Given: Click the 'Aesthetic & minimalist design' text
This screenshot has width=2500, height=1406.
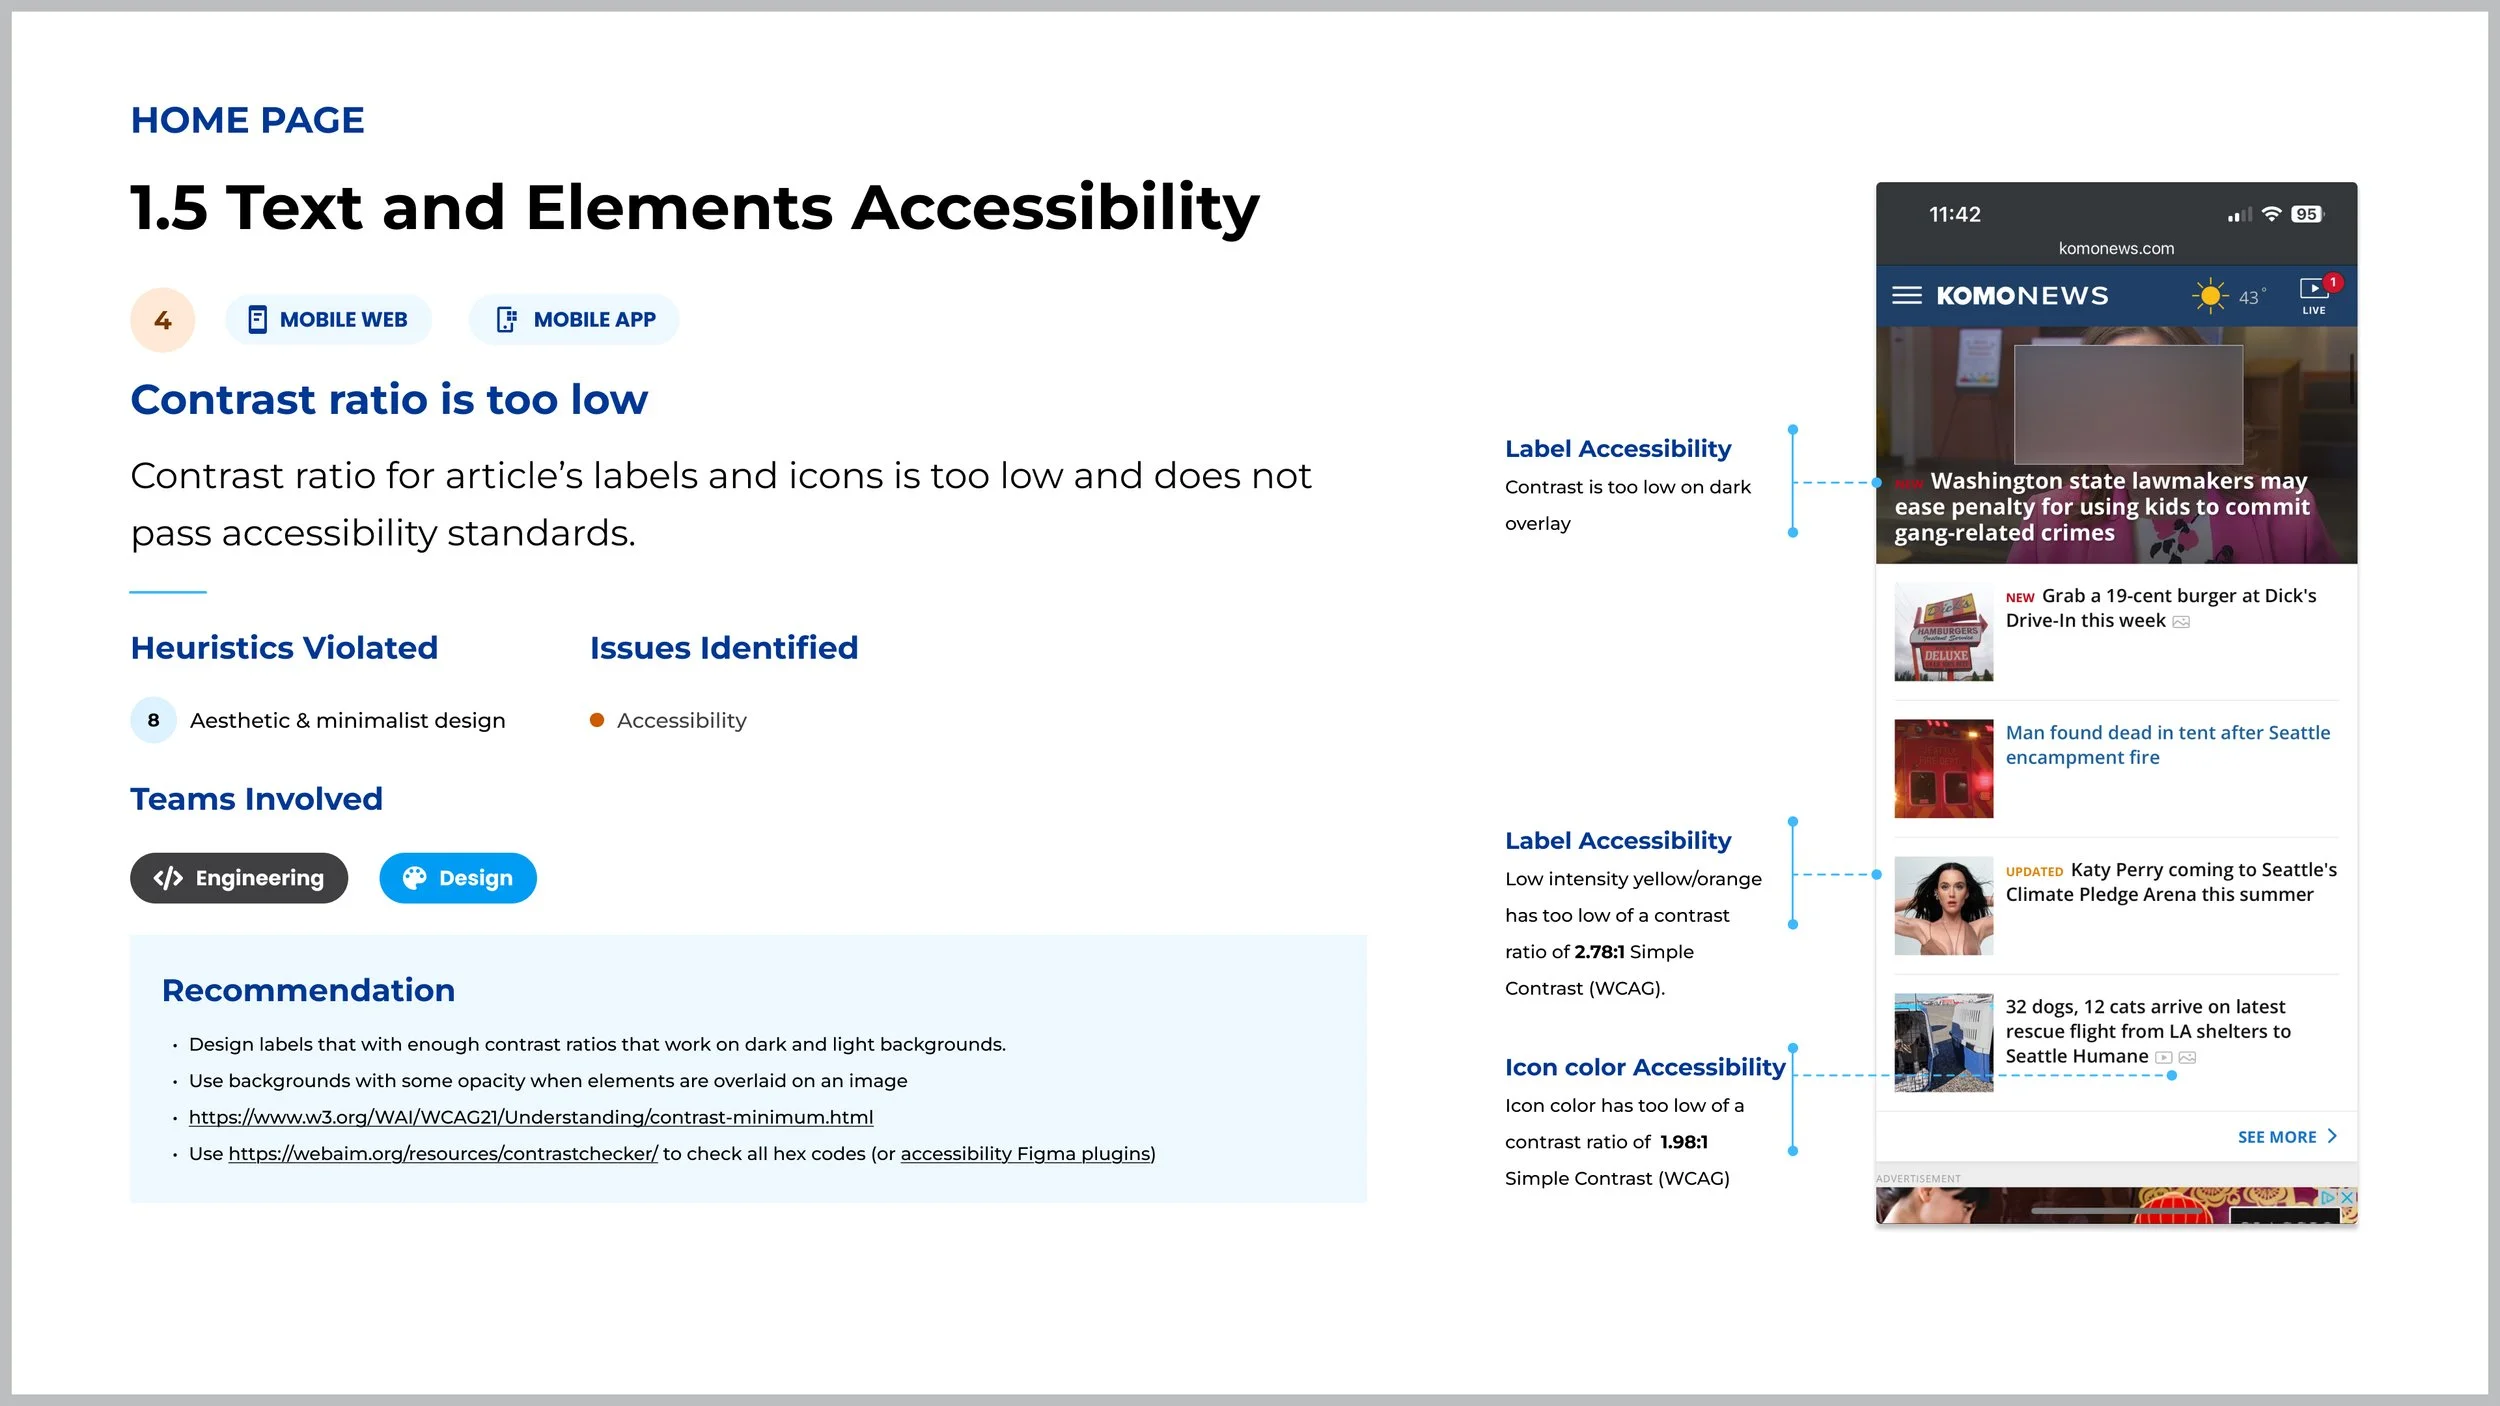Looking at the screenshot, I should (x=347, y=720).
